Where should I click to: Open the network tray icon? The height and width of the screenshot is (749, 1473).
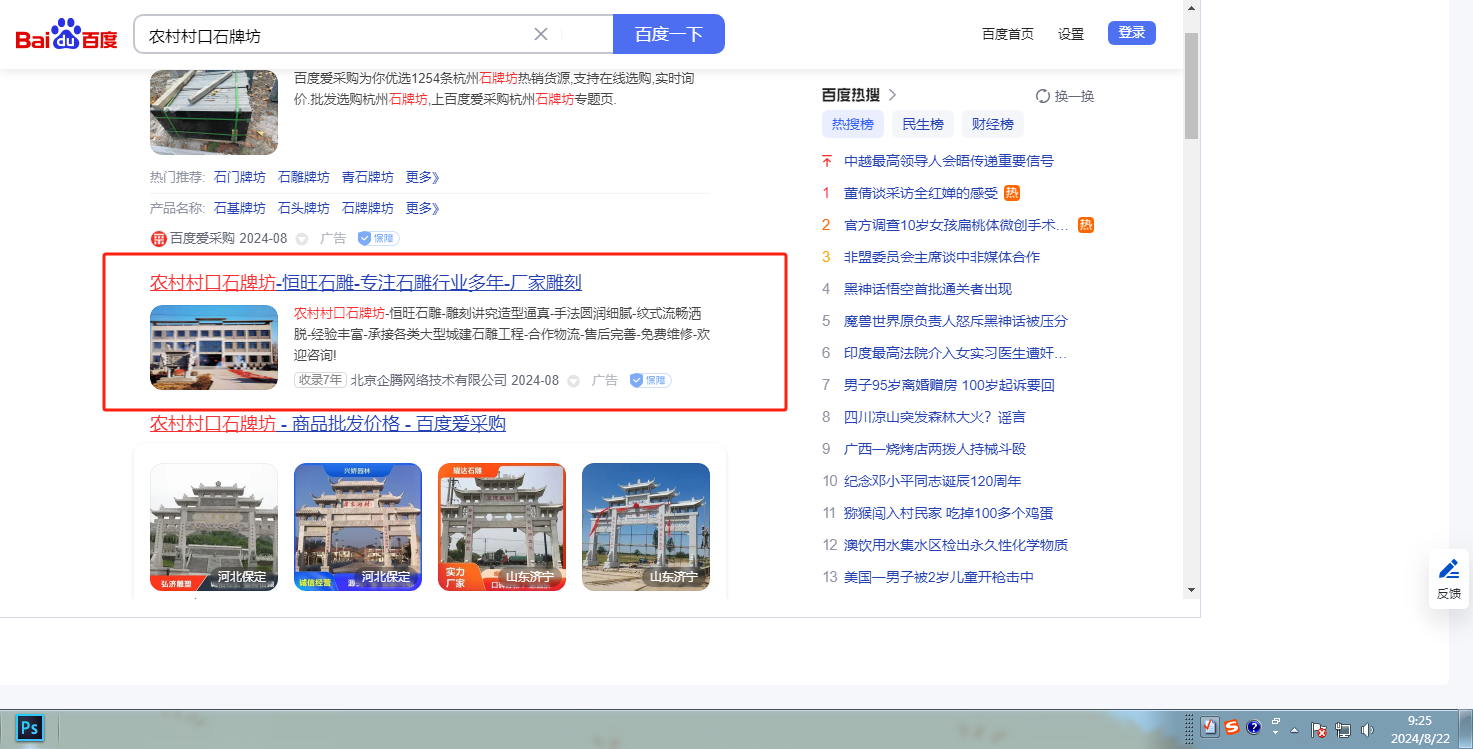1343,730
